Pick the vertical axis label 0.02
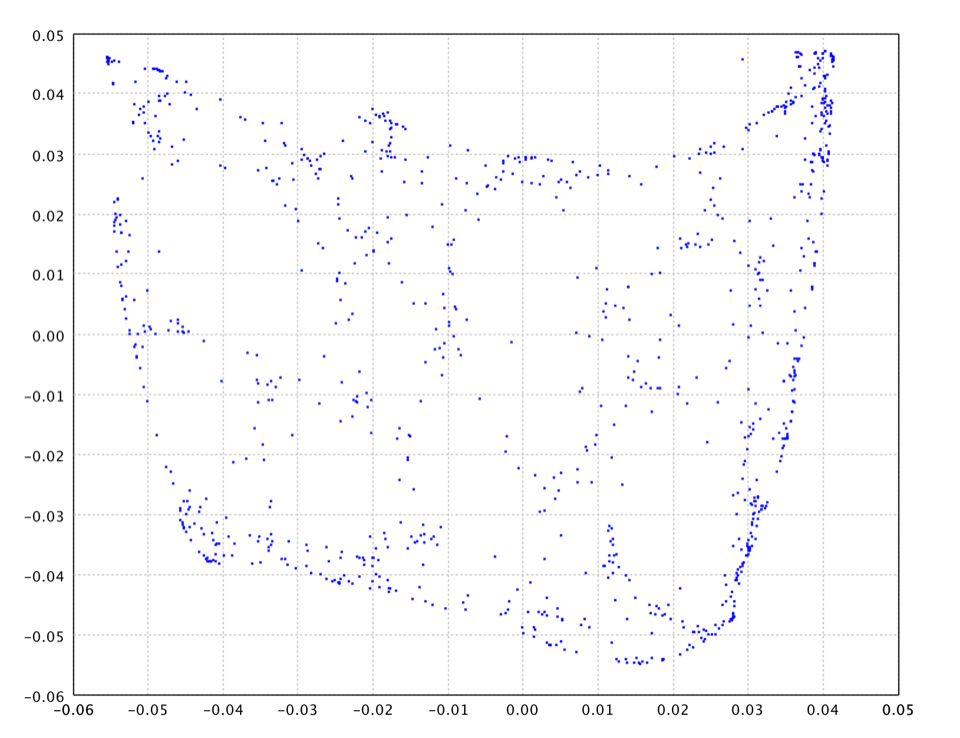960x738 pixels. 48,216
